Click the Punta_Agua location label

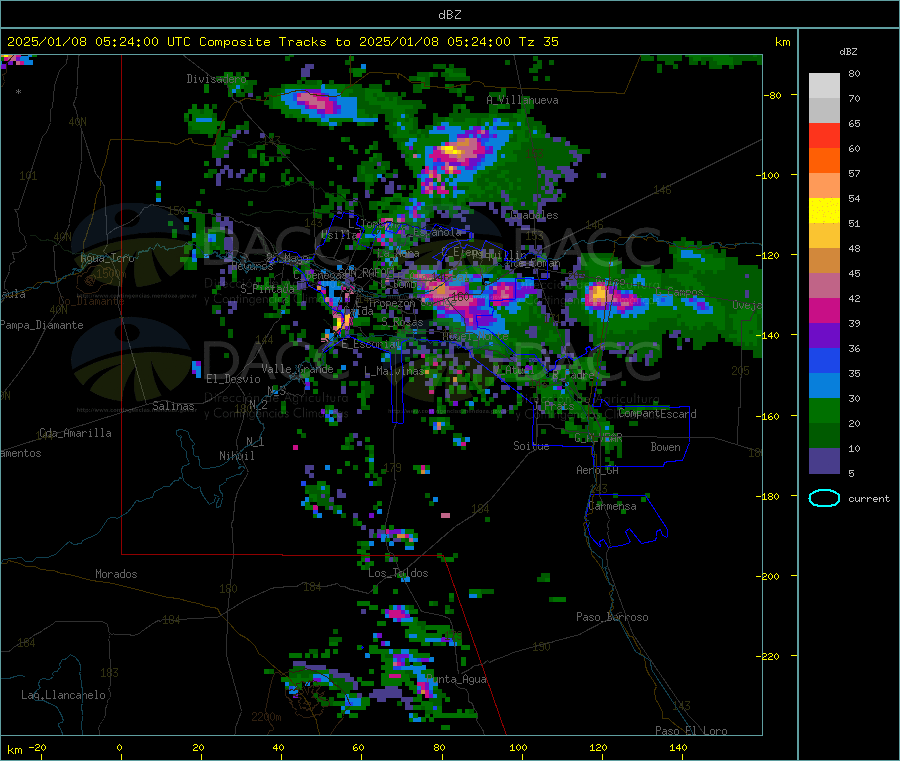pos(456,679)
